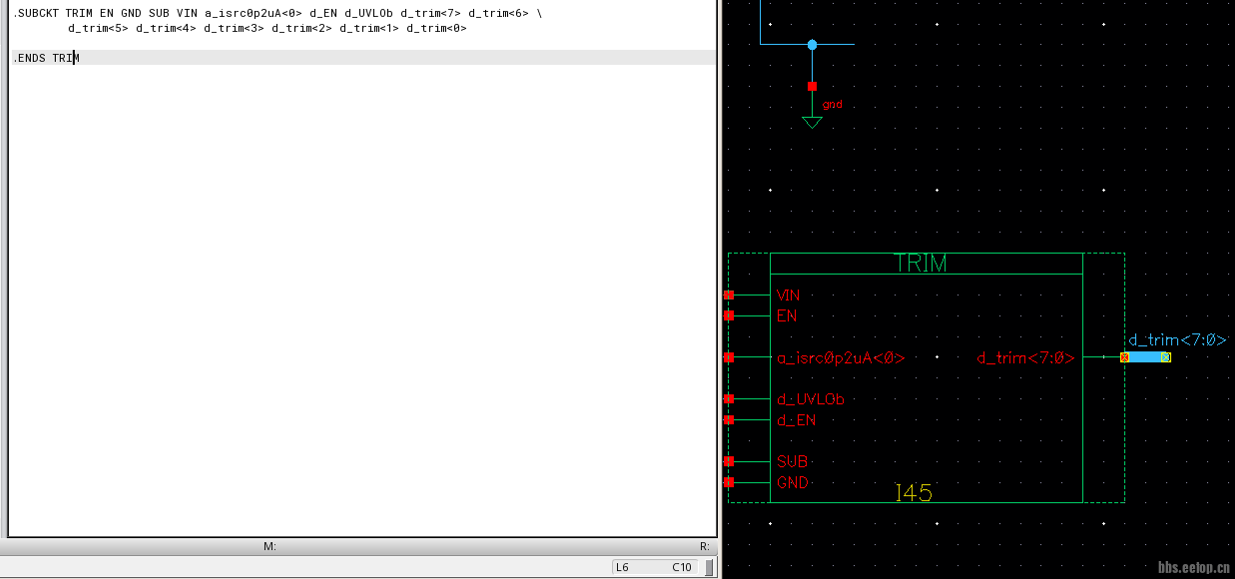Select the highlighted d_trim<7:0> bus wire
The width and height of the screenshot is (1235, 579).
point(1145,357)
